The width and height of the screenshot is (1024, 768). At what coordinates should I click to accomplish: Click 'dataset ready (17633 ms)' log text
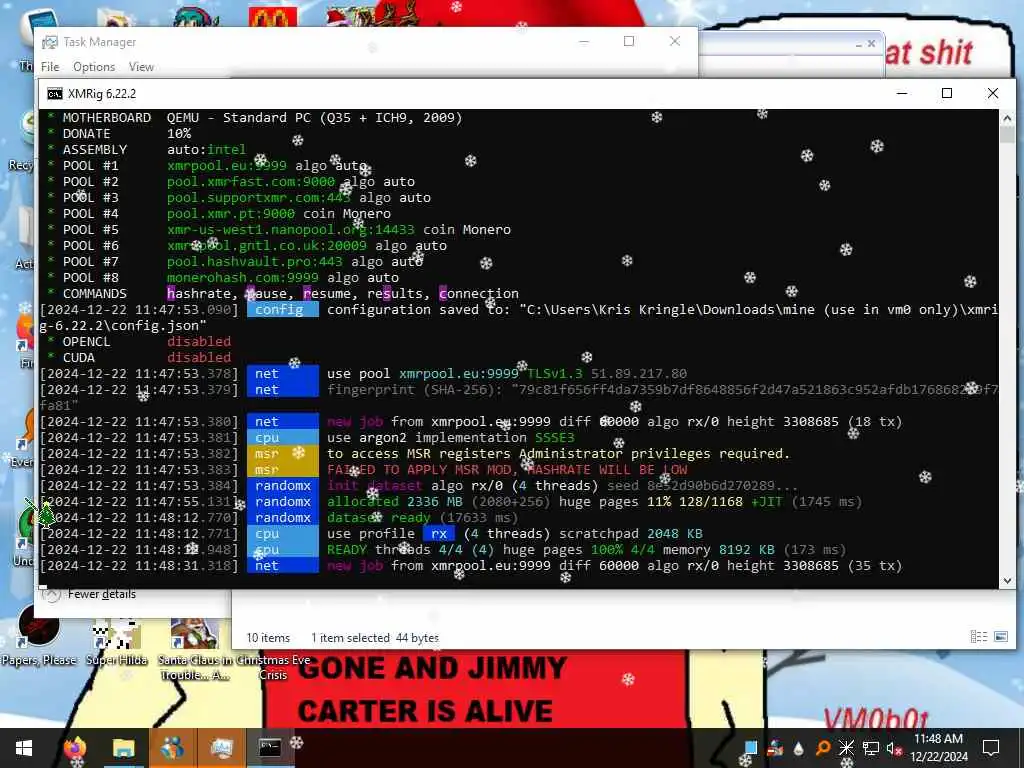point(423,518)
